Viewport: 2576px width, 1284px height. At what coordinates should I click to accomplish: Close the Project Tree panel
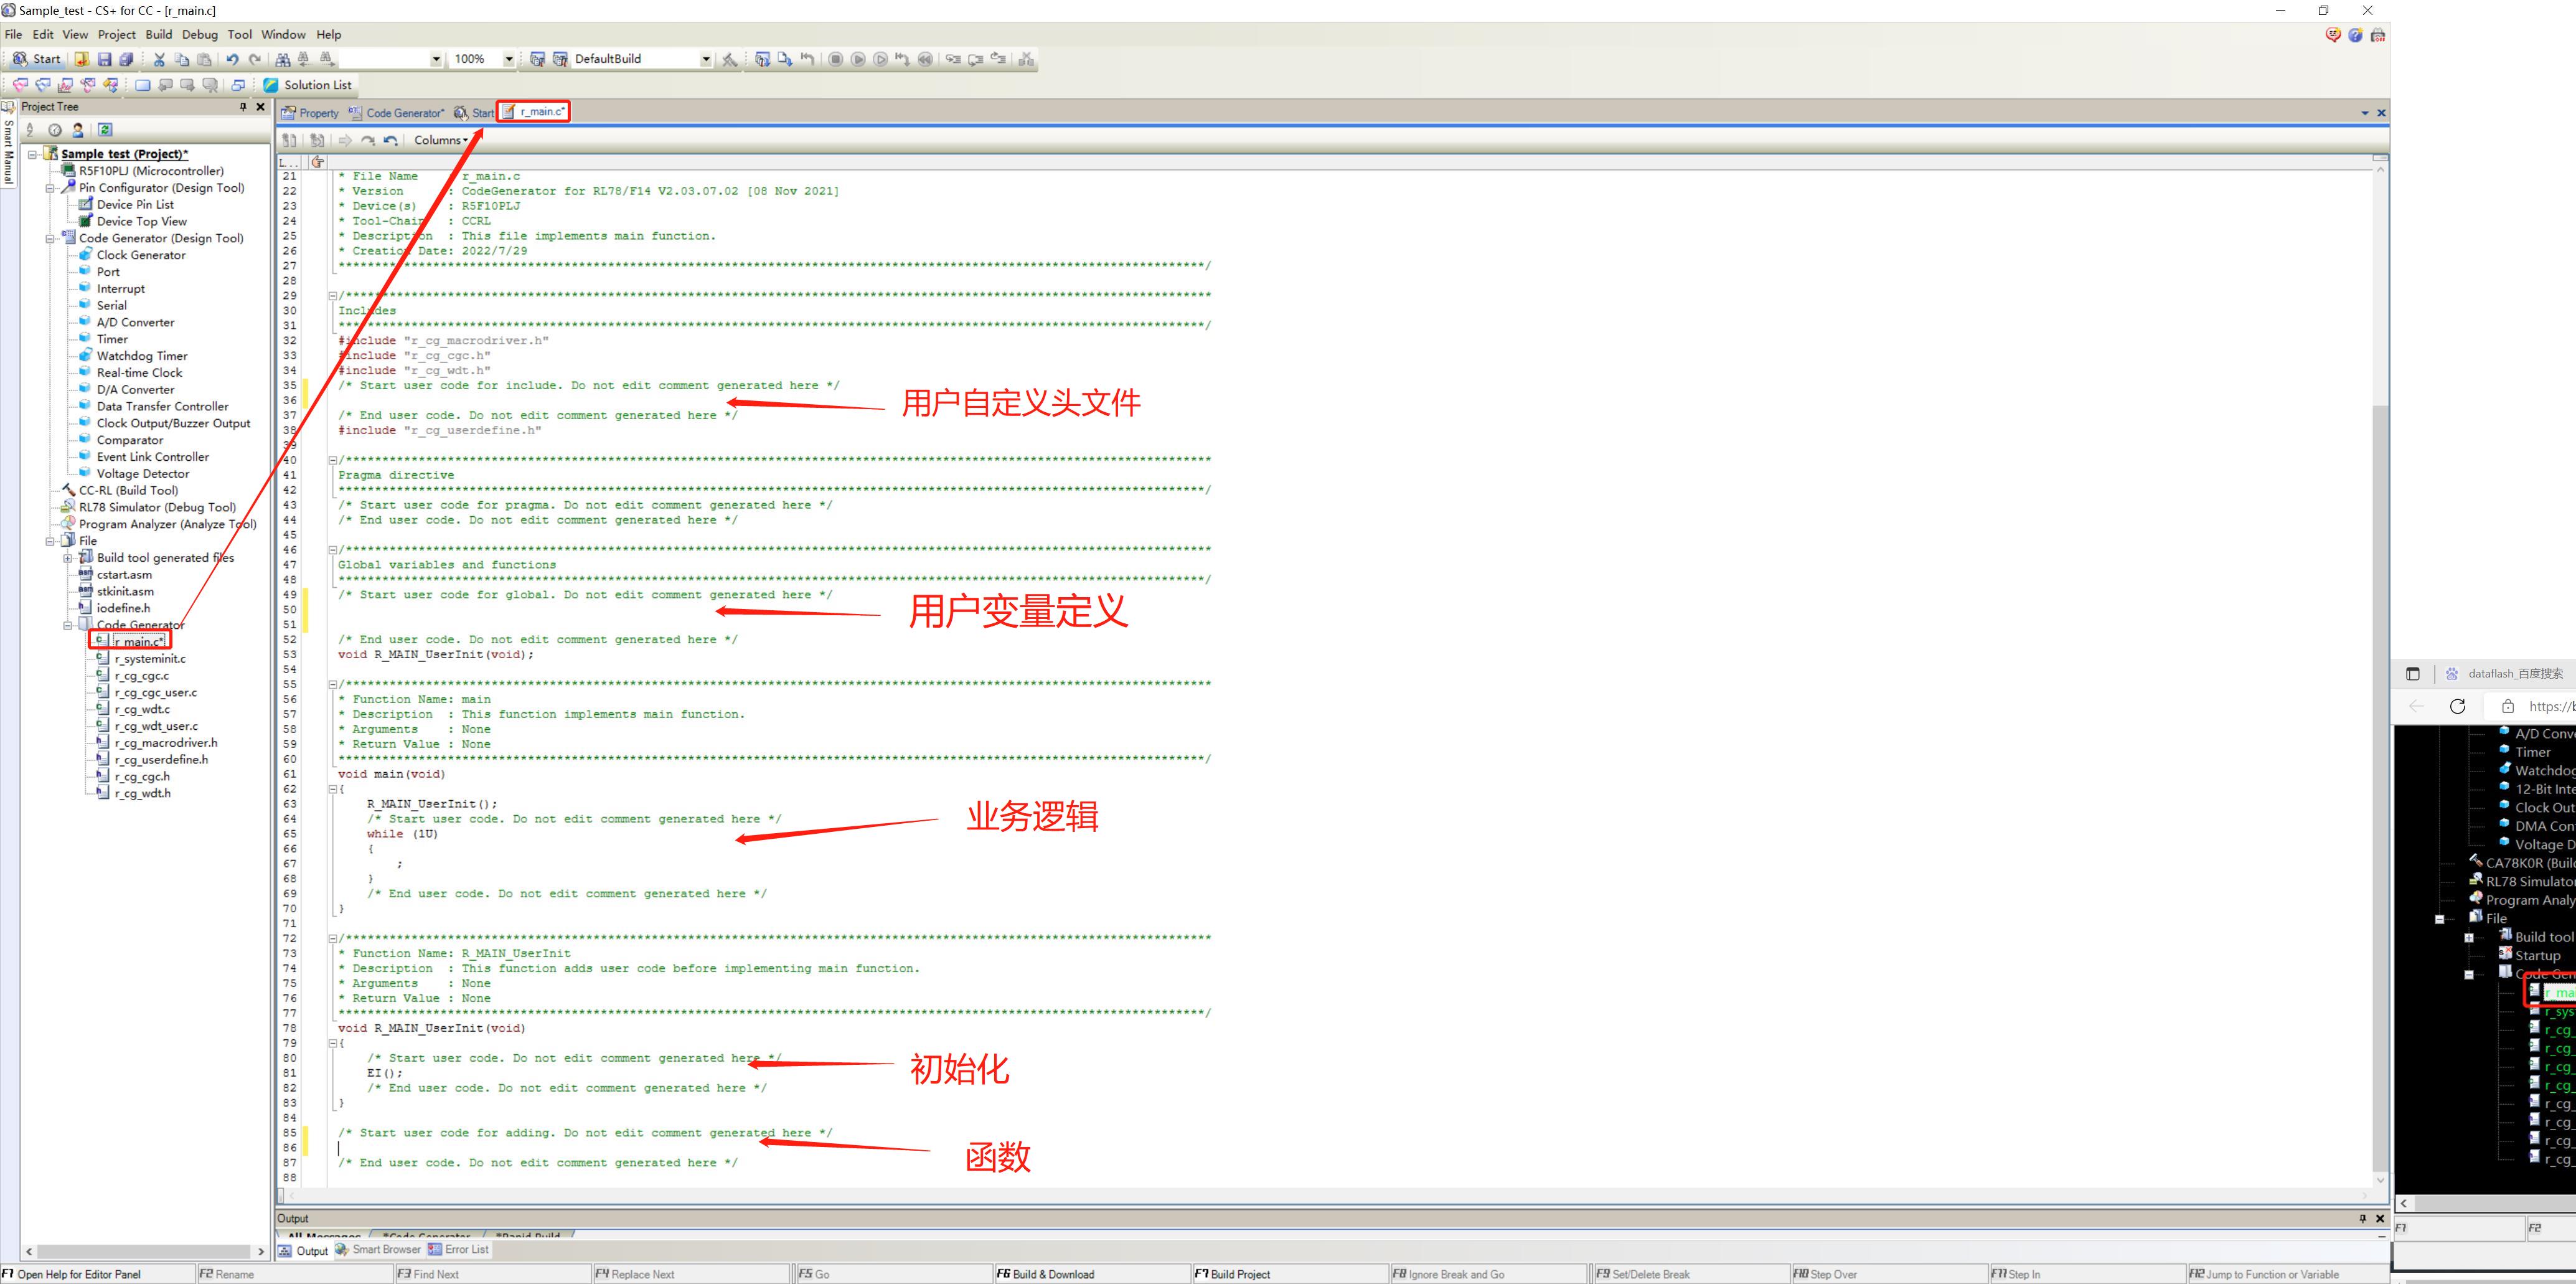pos(261,107)
